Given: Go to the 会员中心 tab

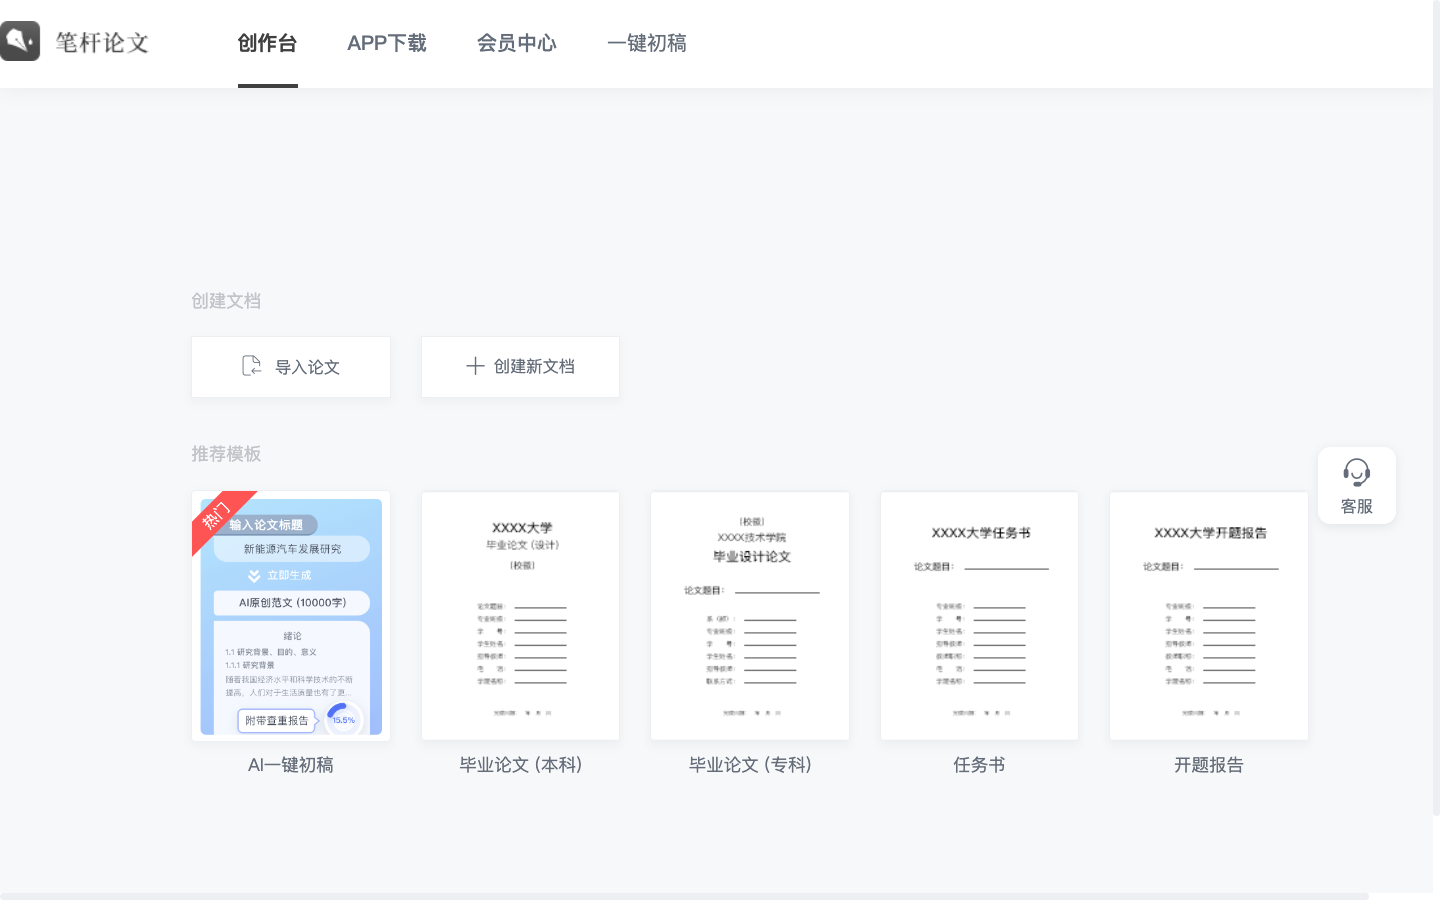Looking at the screenshot, I should pyautogui.click(x=516, y=43).
